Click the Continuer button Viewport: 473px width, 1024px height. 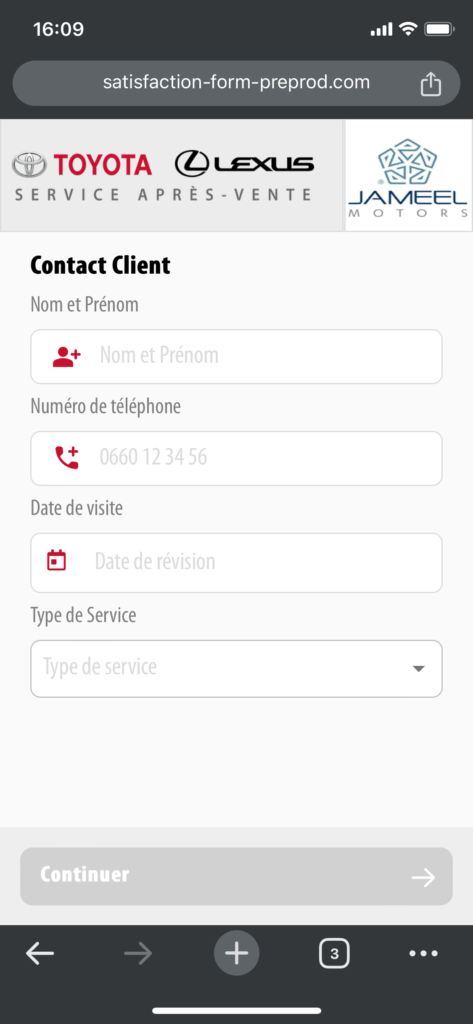point(236,876)
